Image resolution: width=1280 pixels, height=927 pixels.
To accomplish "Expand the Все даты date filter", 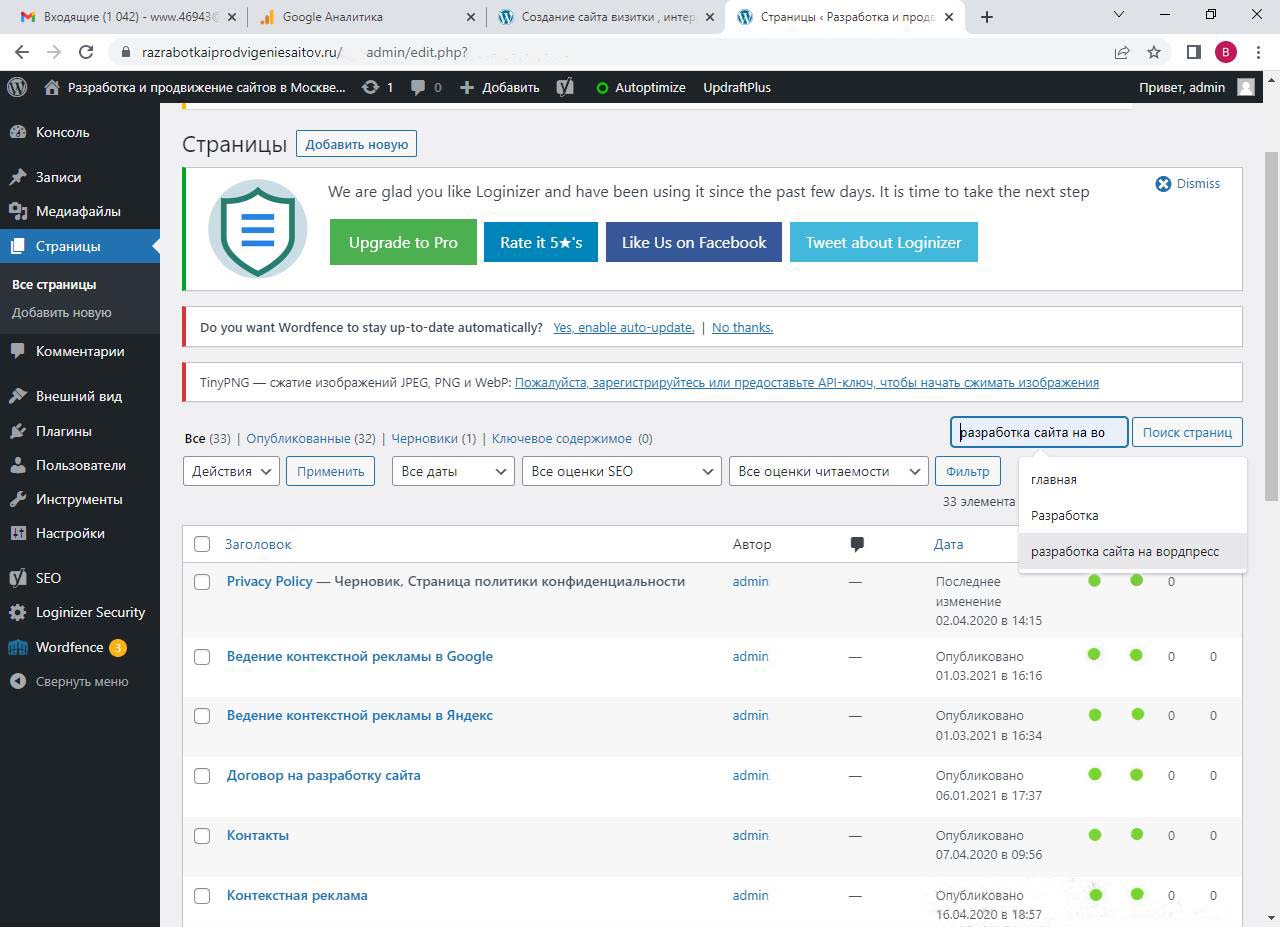I will (x=452, y=471).
